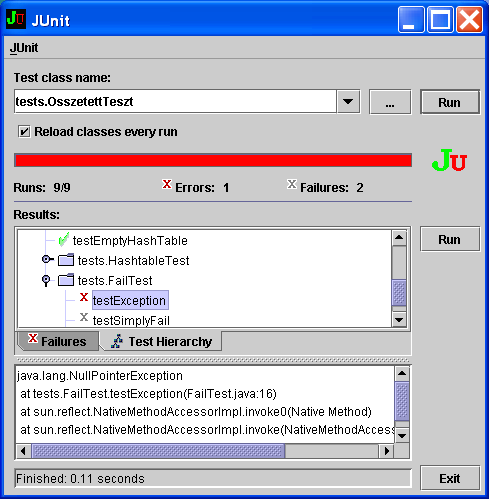This screenshot has height=499, width=489.
Task: Open the JUnit menu
Action: pos(24,48)
